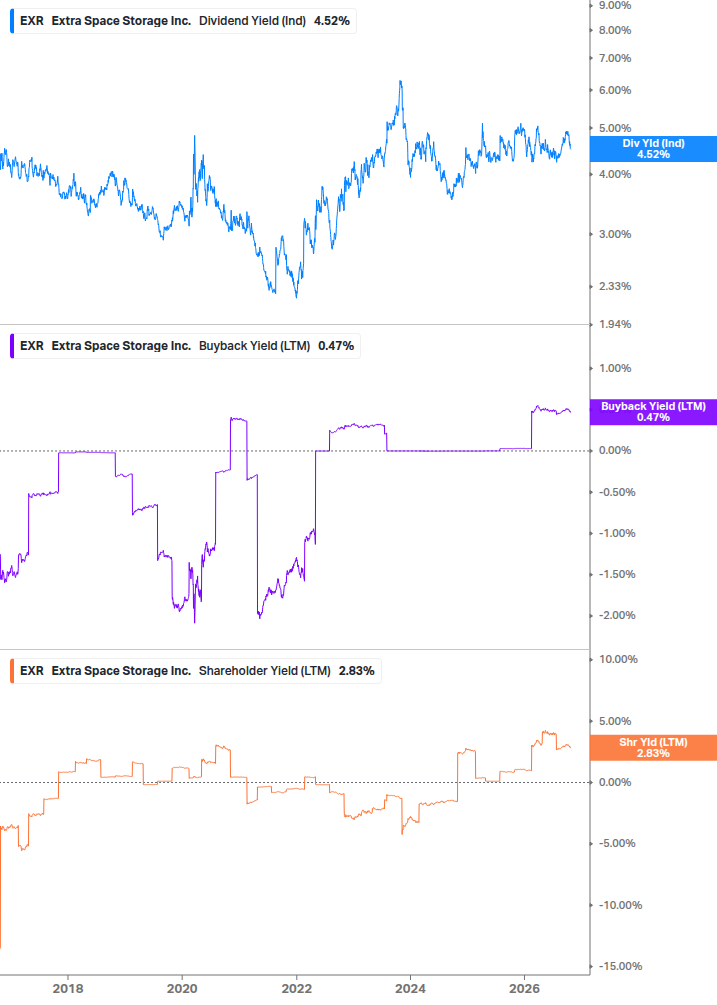Click the 2024 label on the time axis
This screenshot has width=717, height=1005.
[410, 988]
